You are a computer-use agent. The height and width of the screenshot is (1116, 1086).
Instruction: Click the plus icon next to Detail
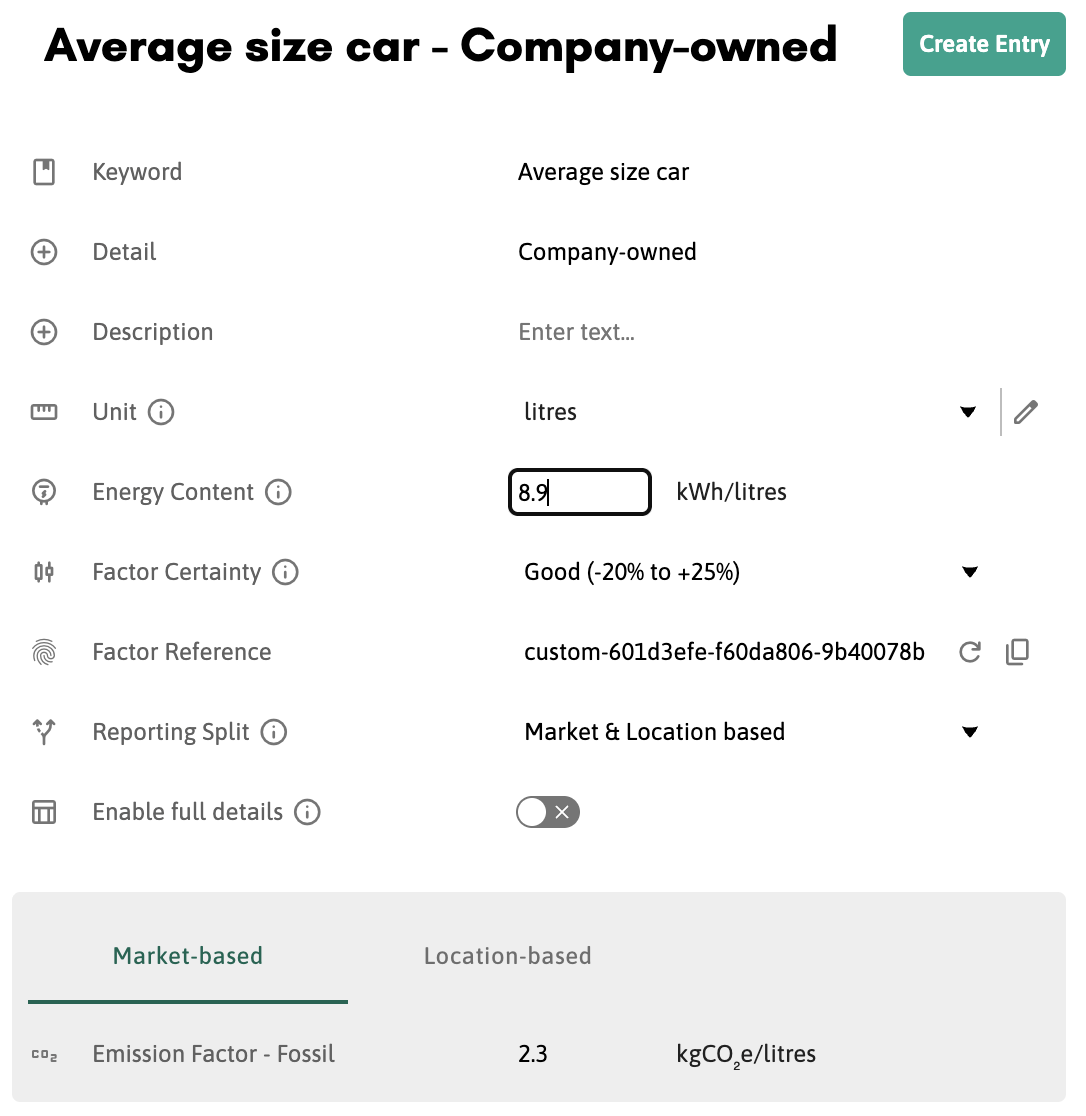click(x=44, y=252)
